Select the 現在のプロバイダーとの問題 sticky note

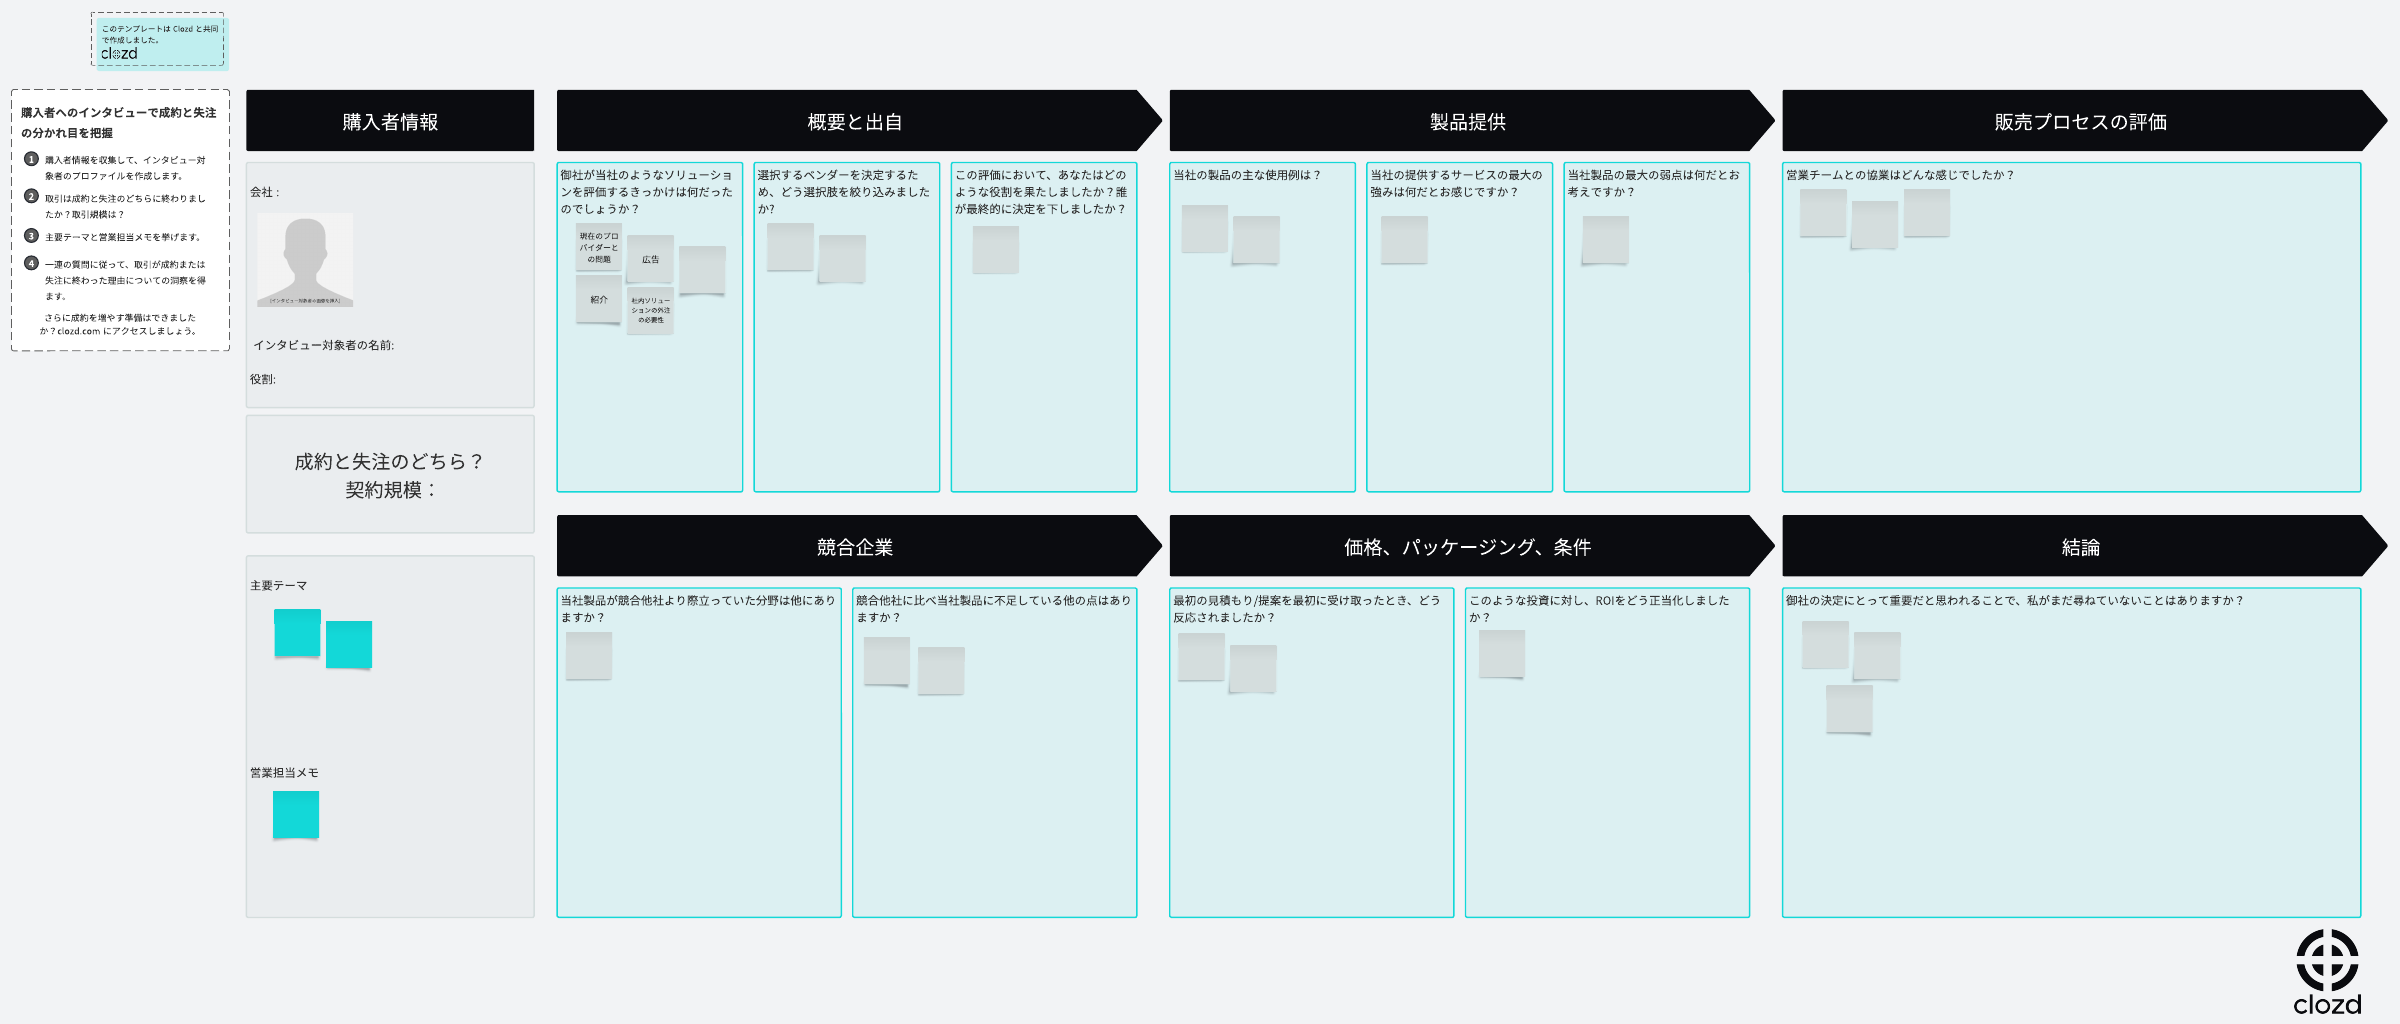pos(598,247)
